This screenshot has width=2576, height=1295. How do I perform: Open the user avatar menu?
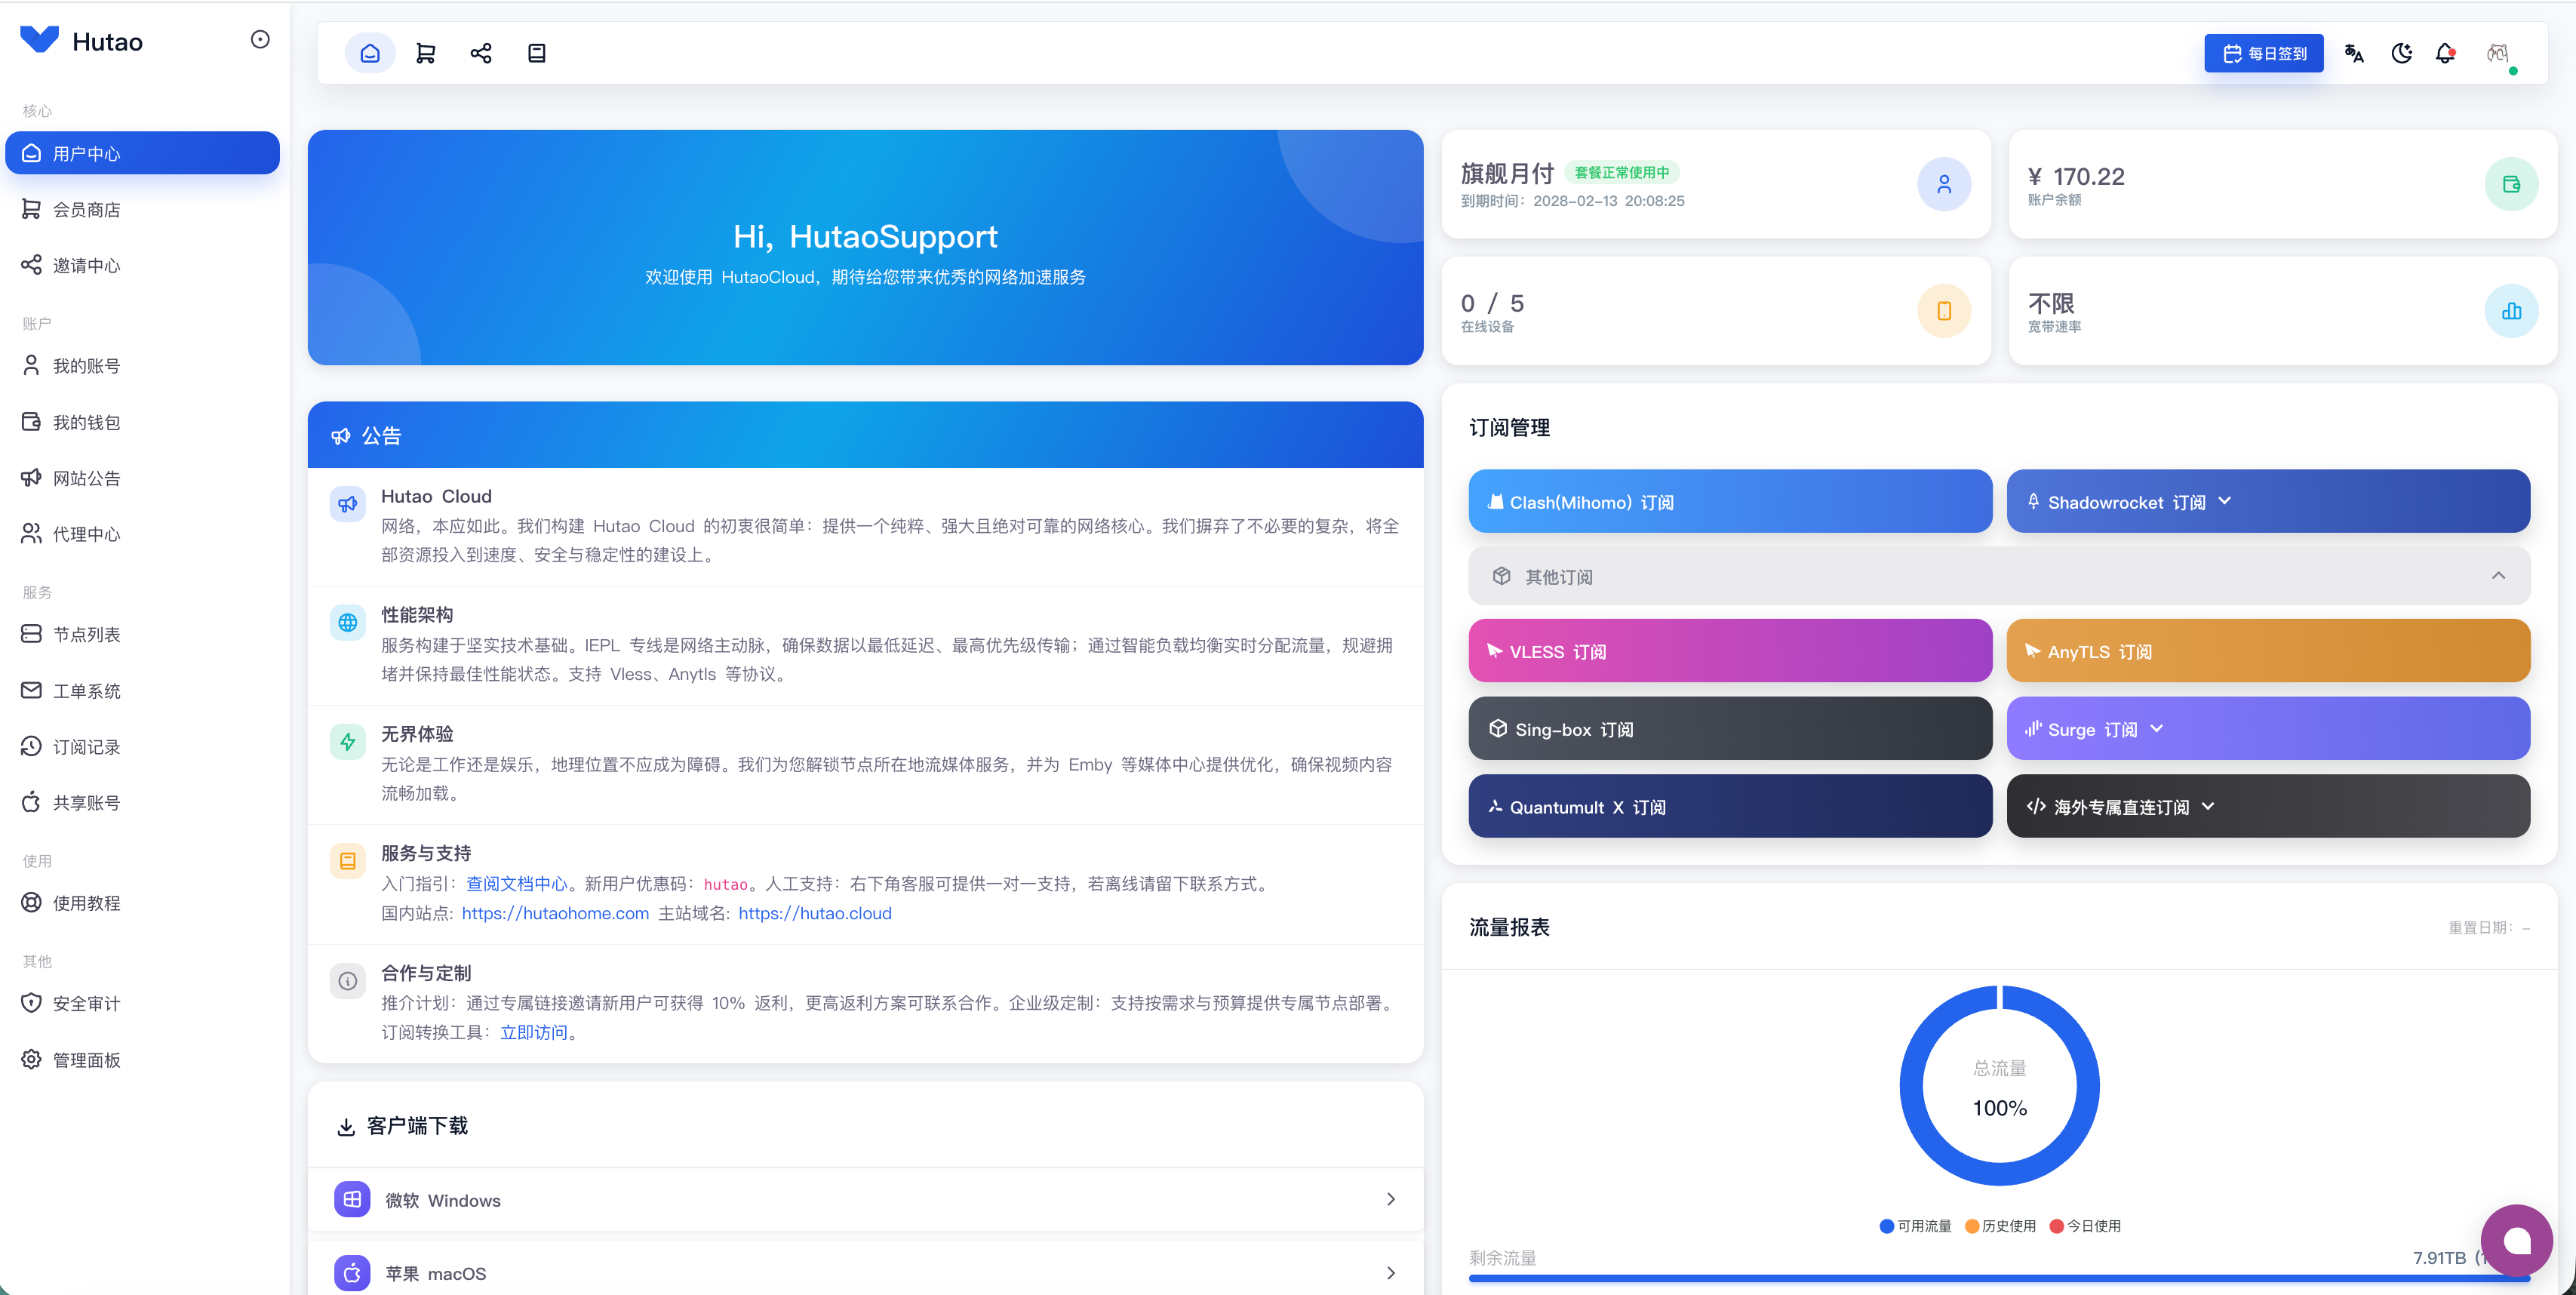(x=2498, y=54)
